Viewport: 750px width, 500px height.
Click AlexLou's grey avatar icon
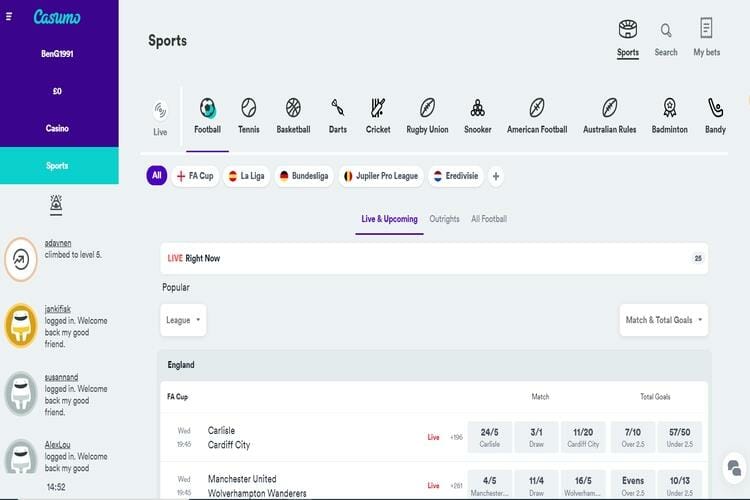(21, 457)
